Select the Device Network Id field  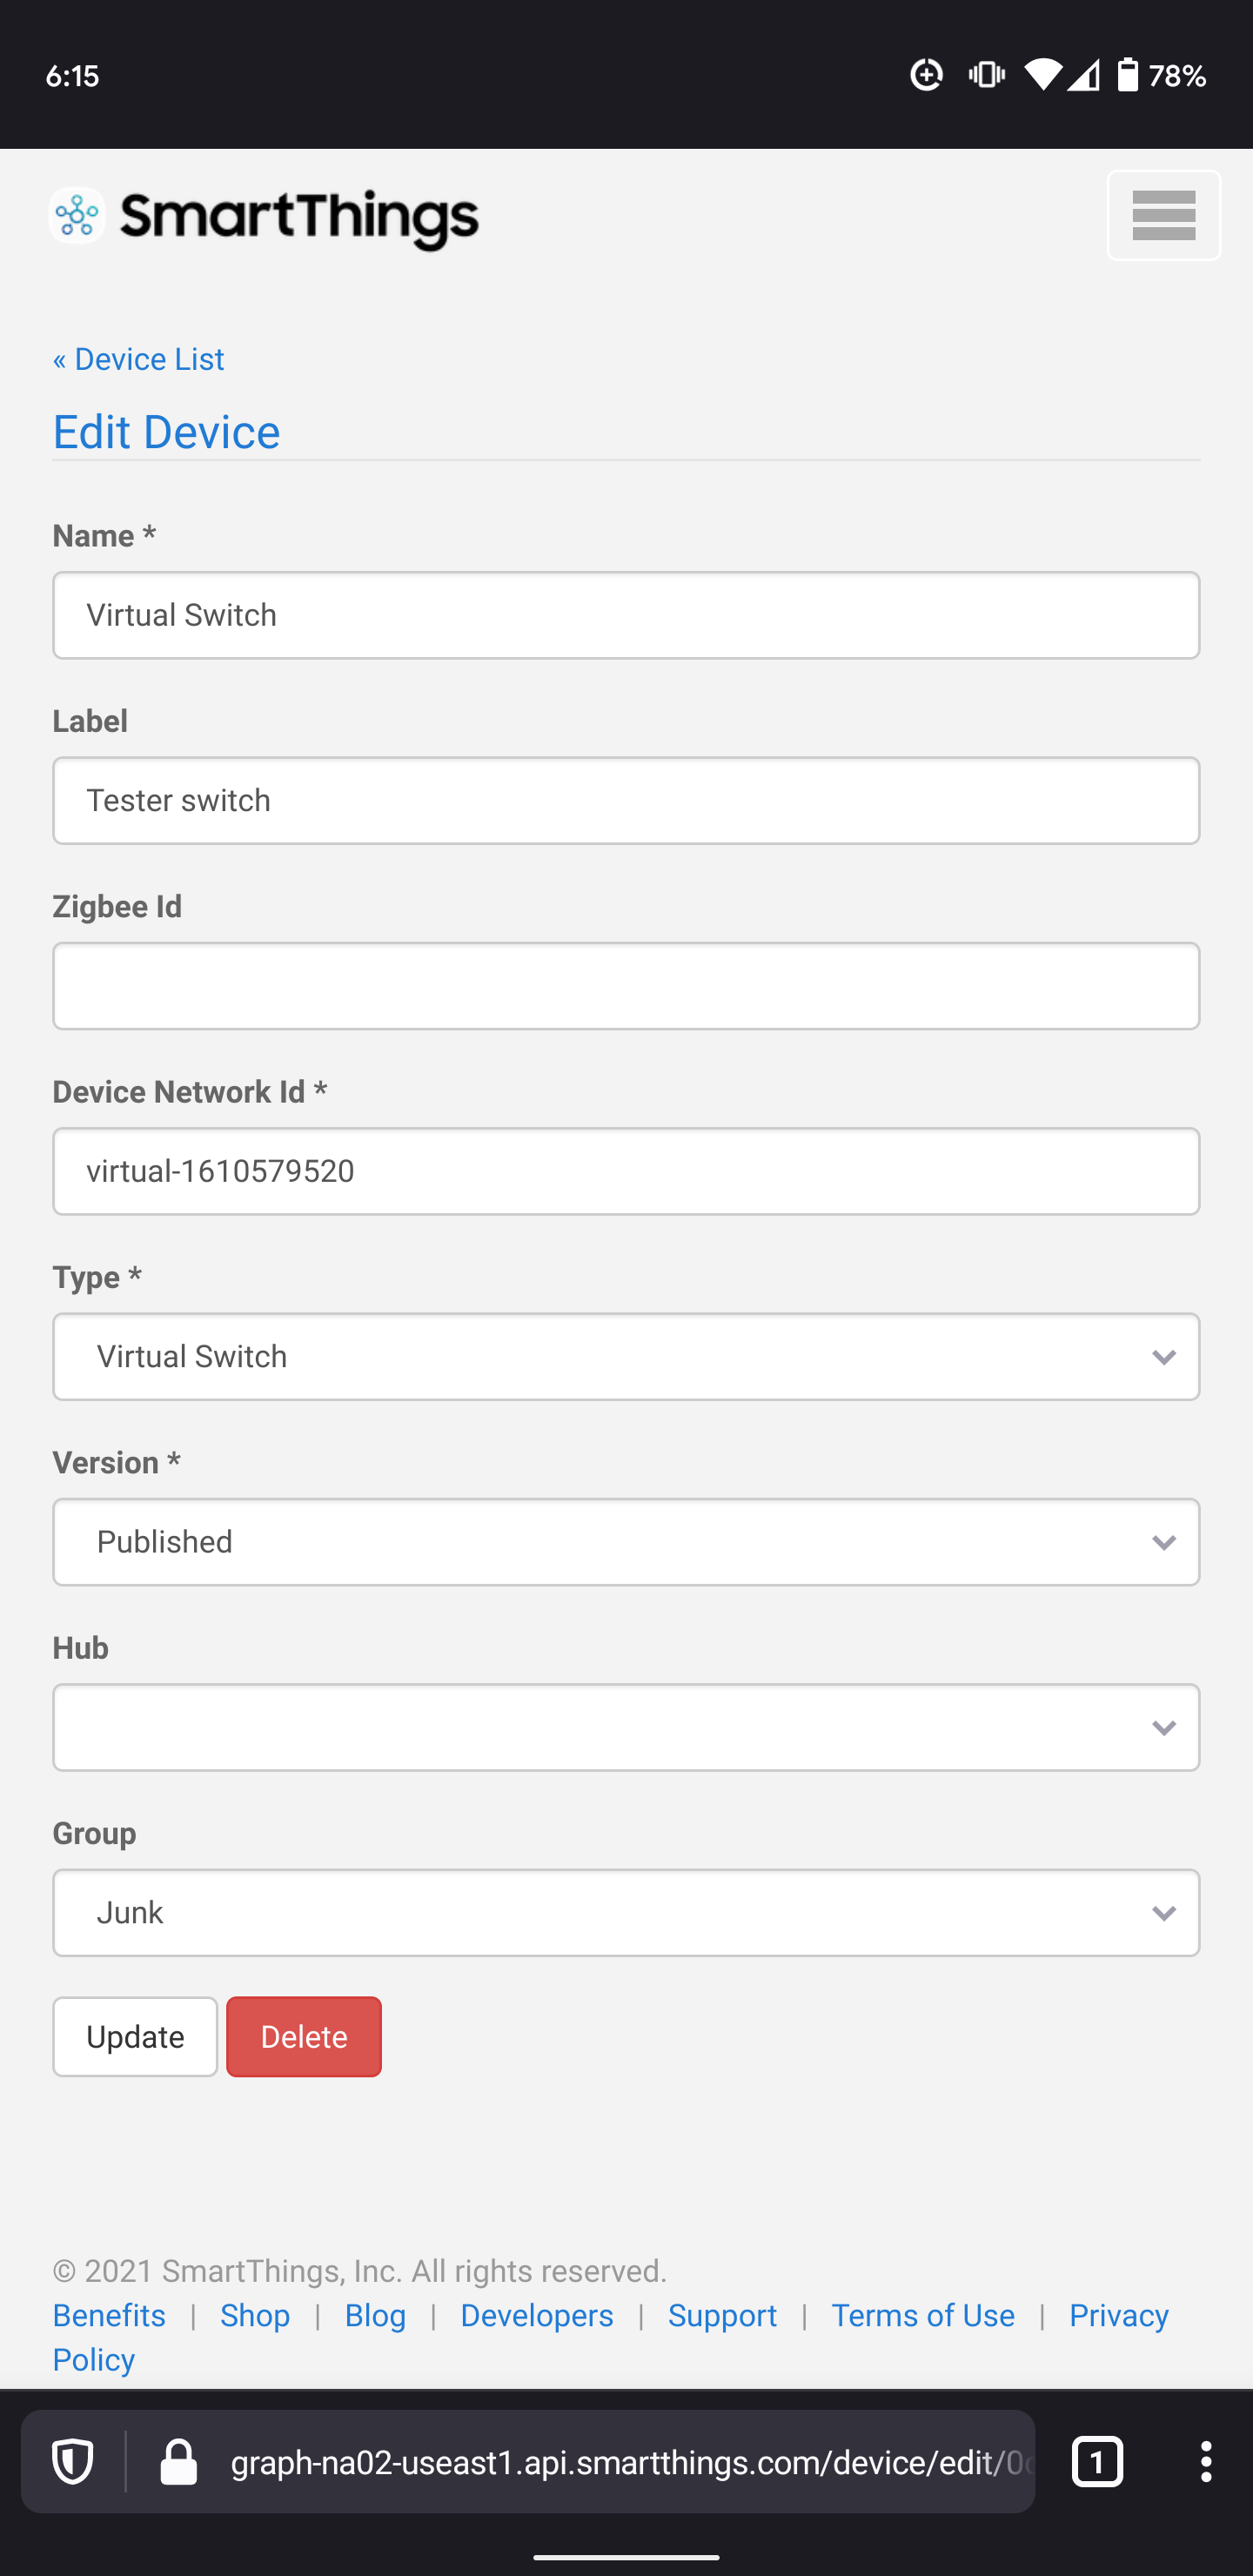(x=626, y=1171)
